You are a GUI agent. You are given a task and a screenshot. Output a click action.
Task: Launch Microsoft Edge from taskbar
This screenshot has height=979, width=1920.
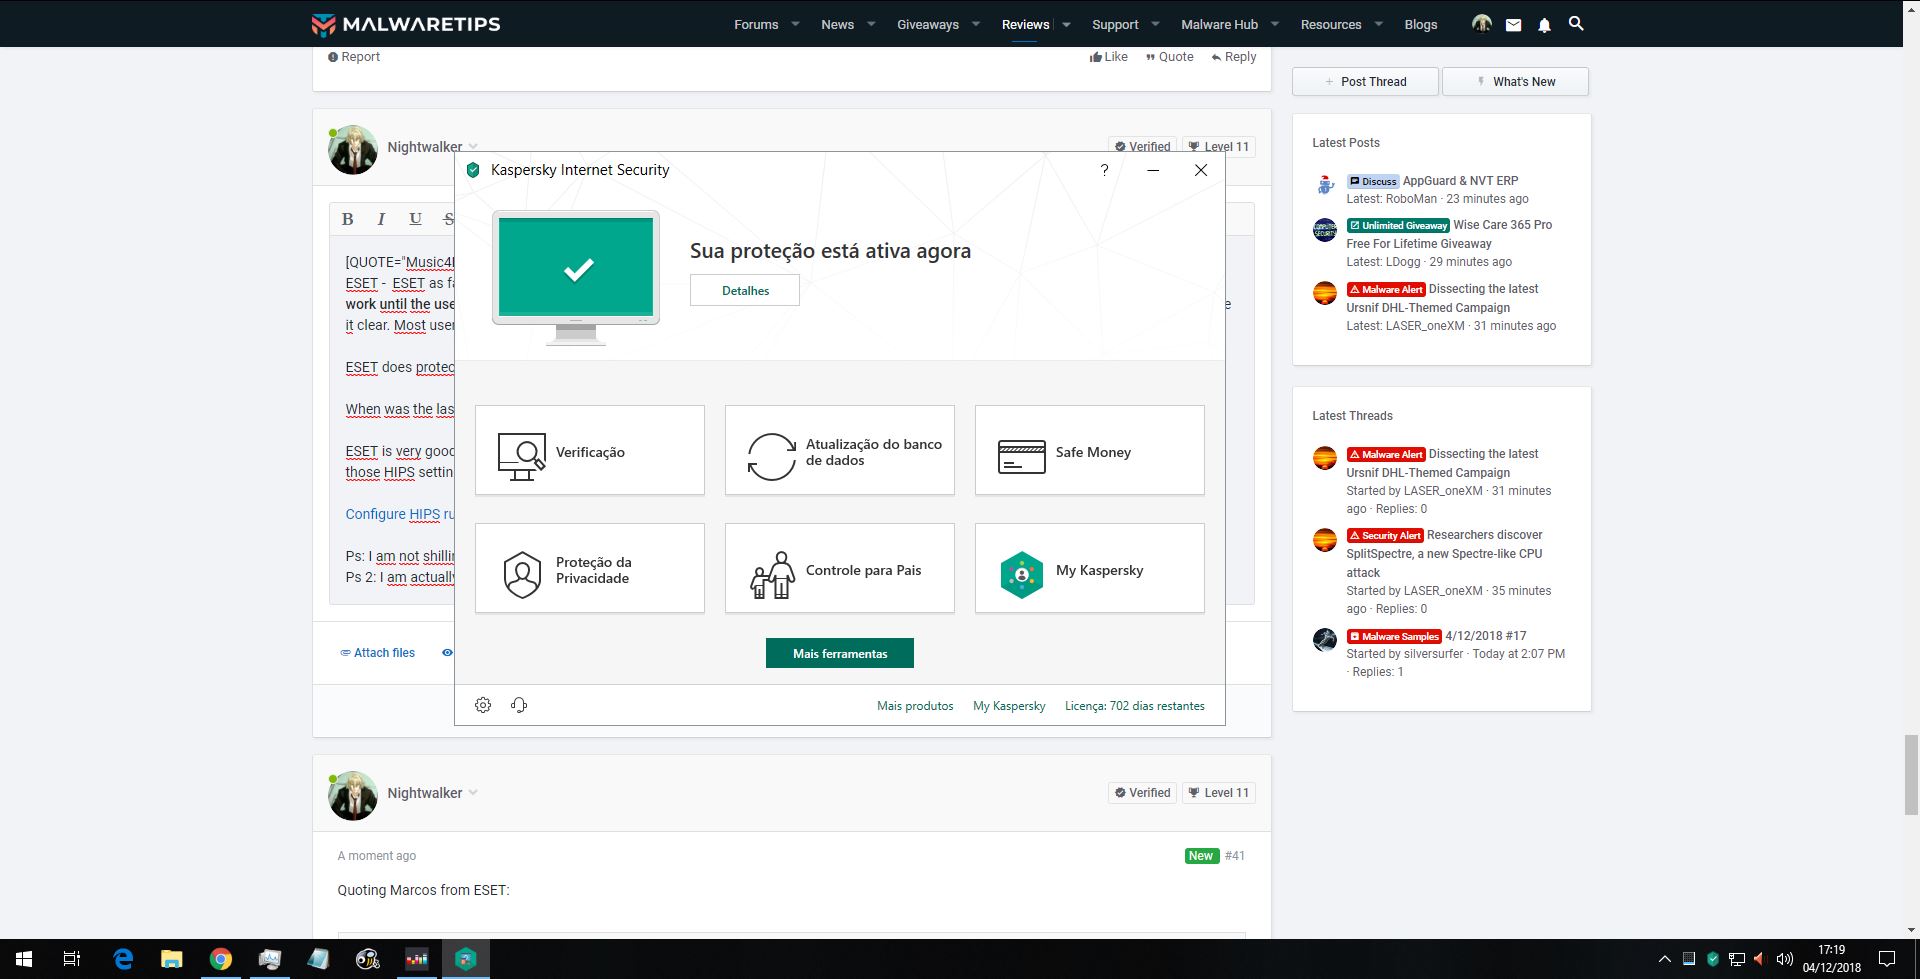point(123,959)
